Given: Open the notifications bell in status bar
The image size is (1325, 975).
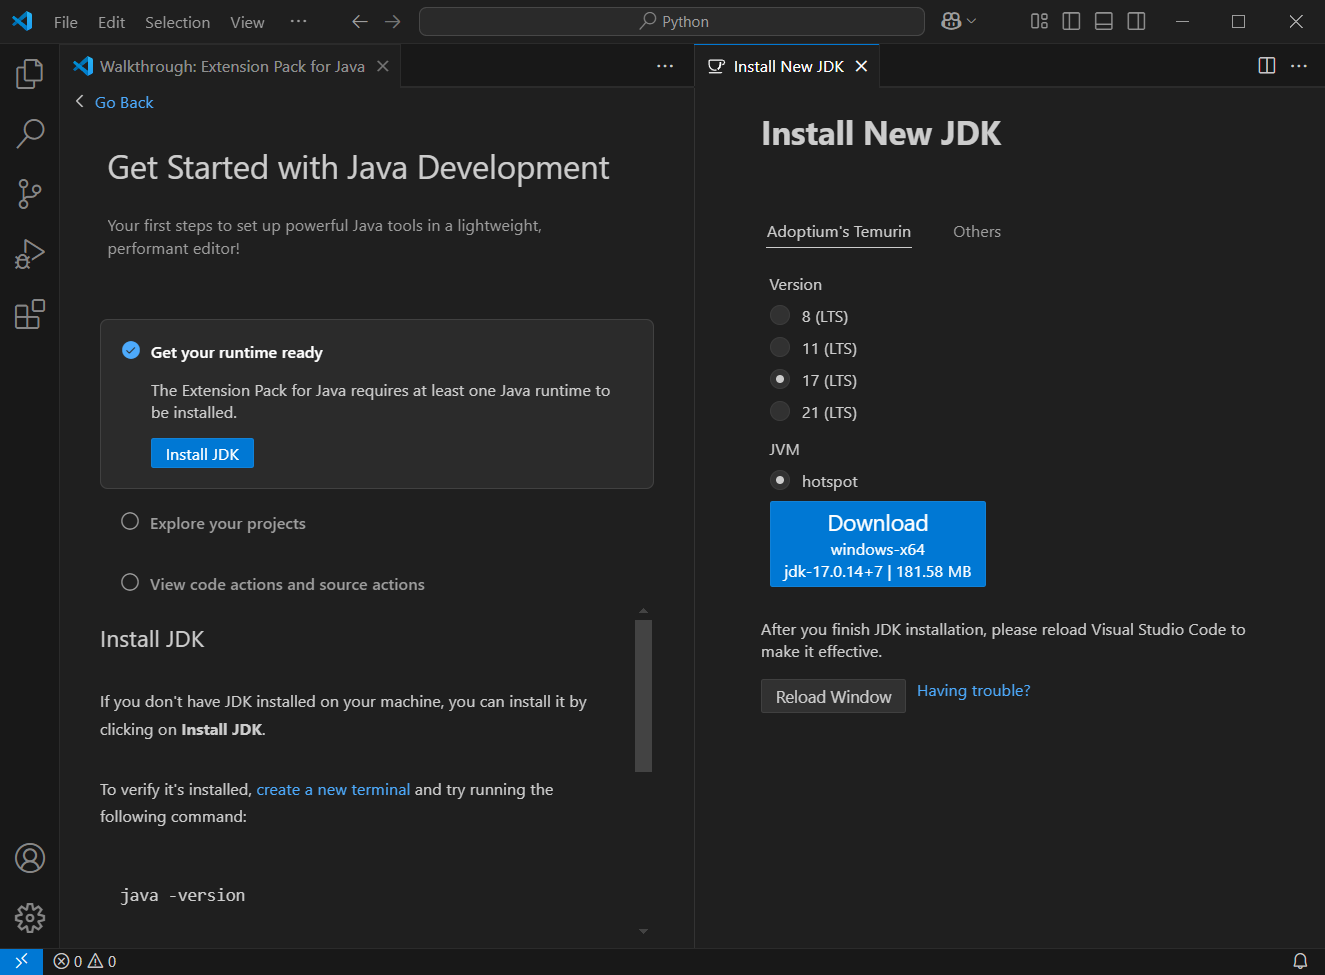Looking at the screenshot, I should point(1300,961).
